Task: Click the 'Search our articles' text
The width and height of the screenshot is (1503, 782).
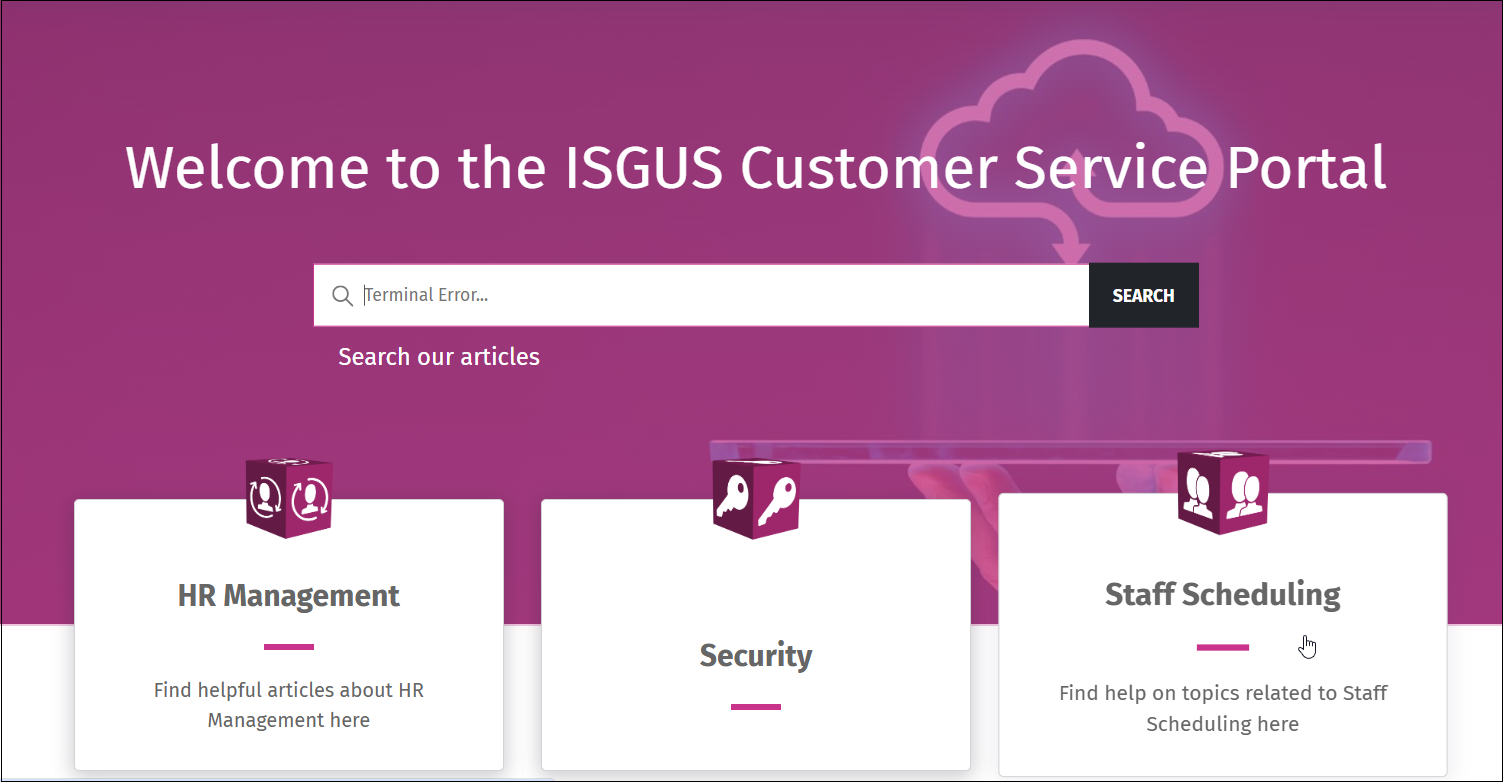Action: coord(439,357)
